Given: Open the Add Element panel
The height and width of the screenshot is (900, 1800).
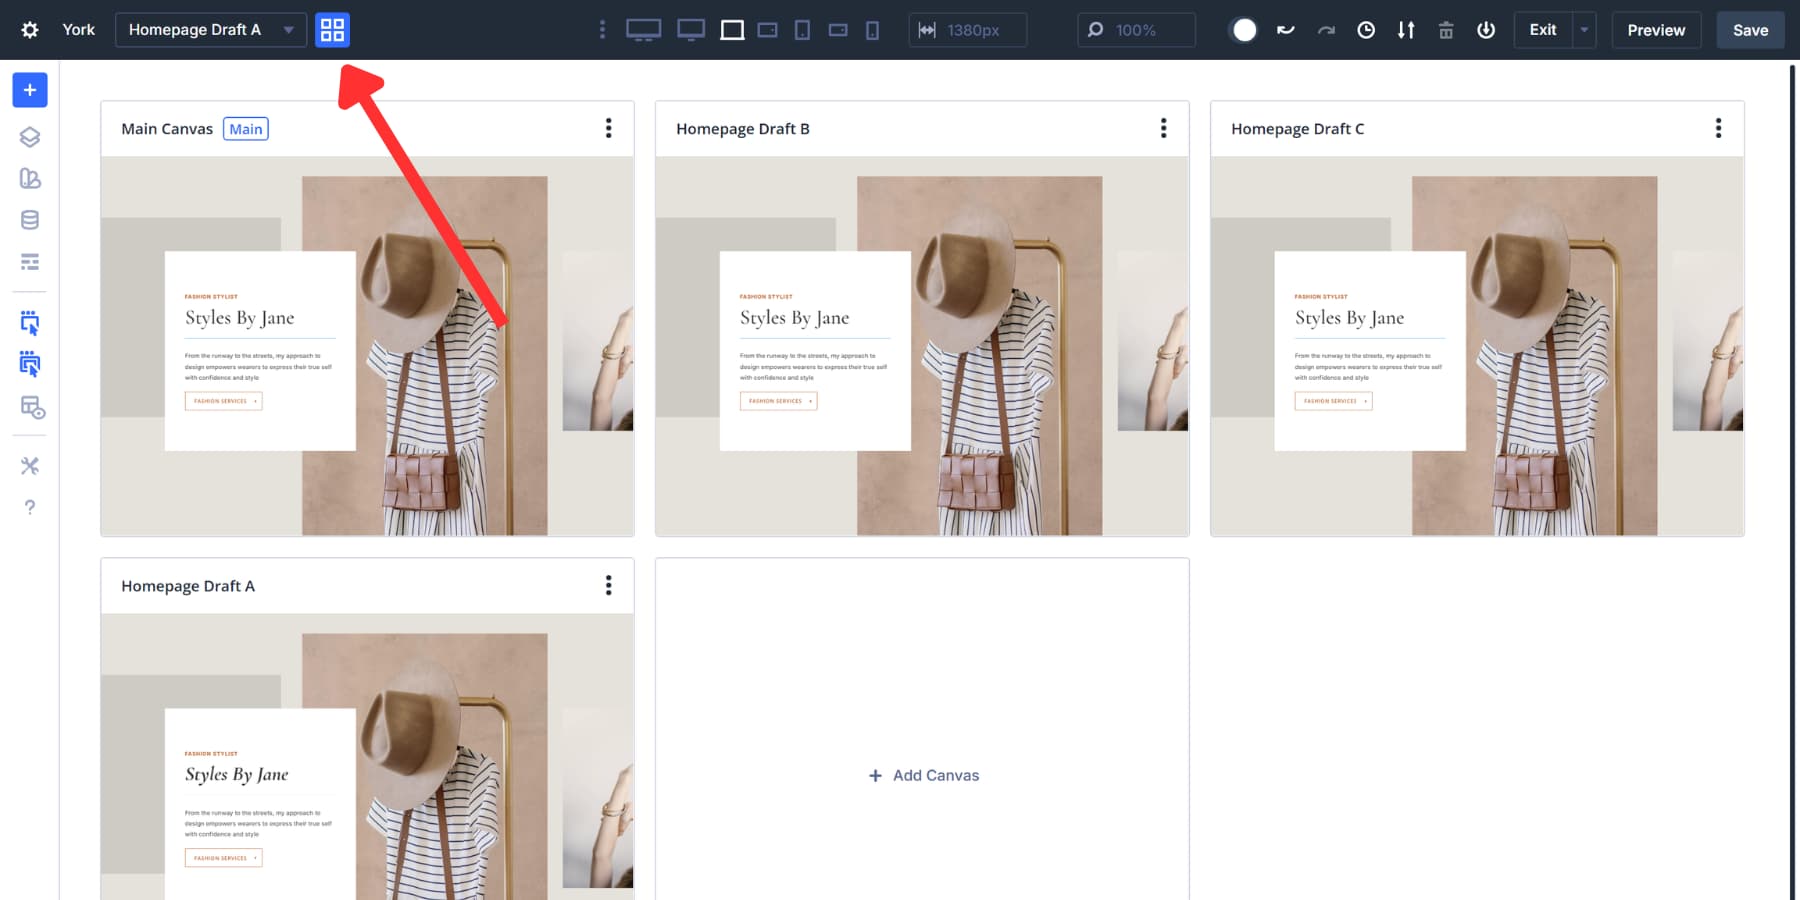Looking at the screenshot, I should [x=29, y=90].
